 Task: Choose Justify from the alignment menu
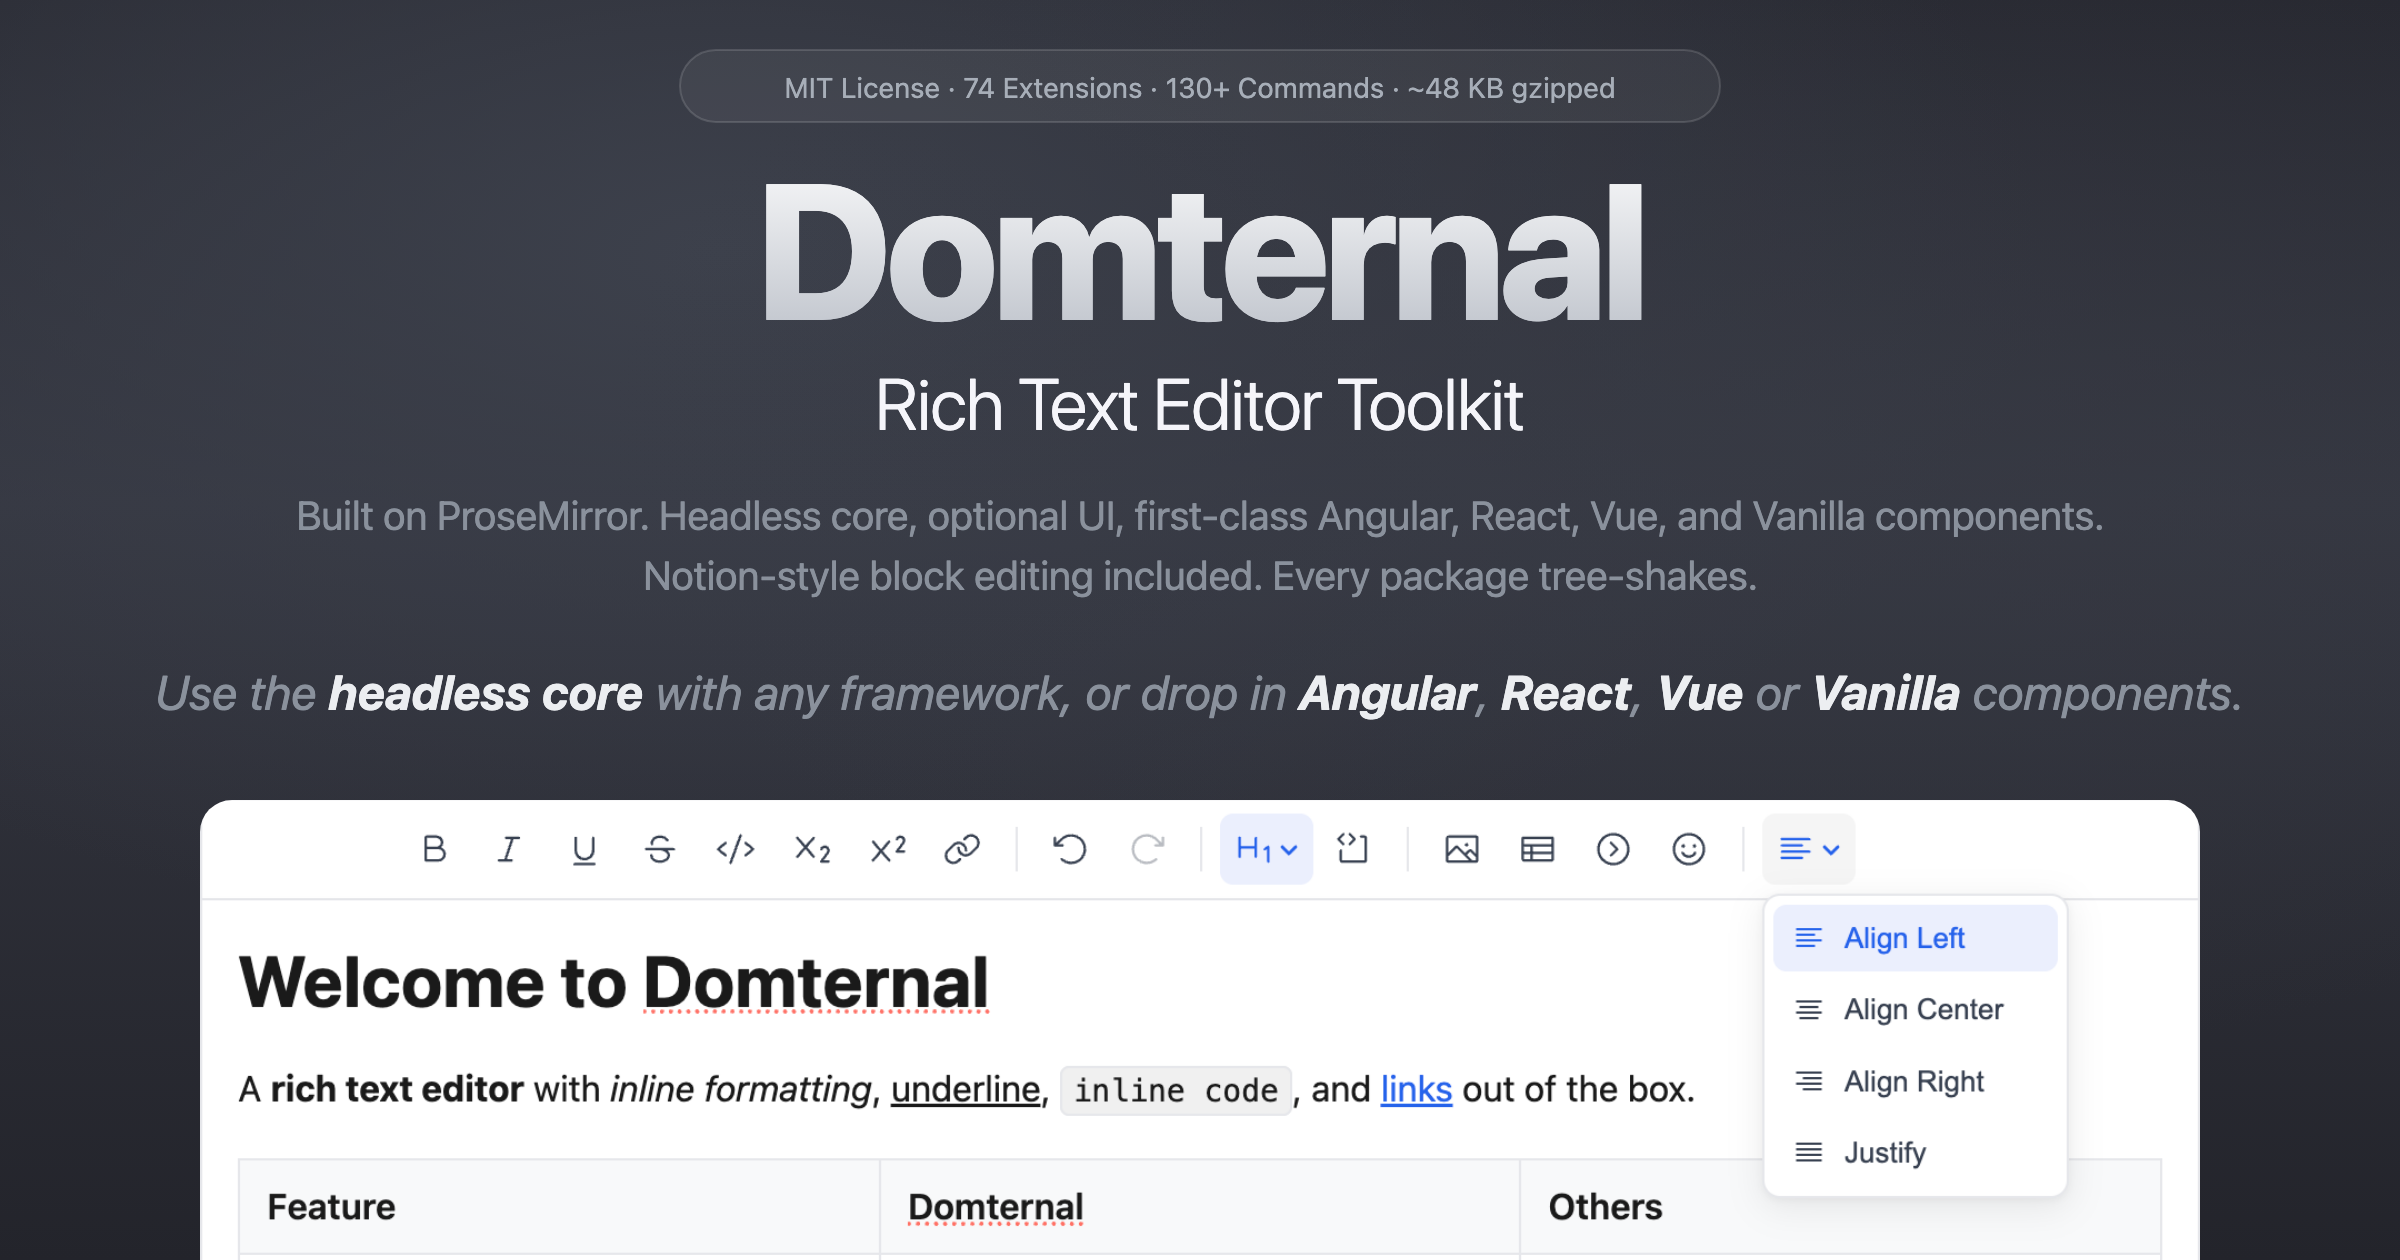[1915, 1153]
